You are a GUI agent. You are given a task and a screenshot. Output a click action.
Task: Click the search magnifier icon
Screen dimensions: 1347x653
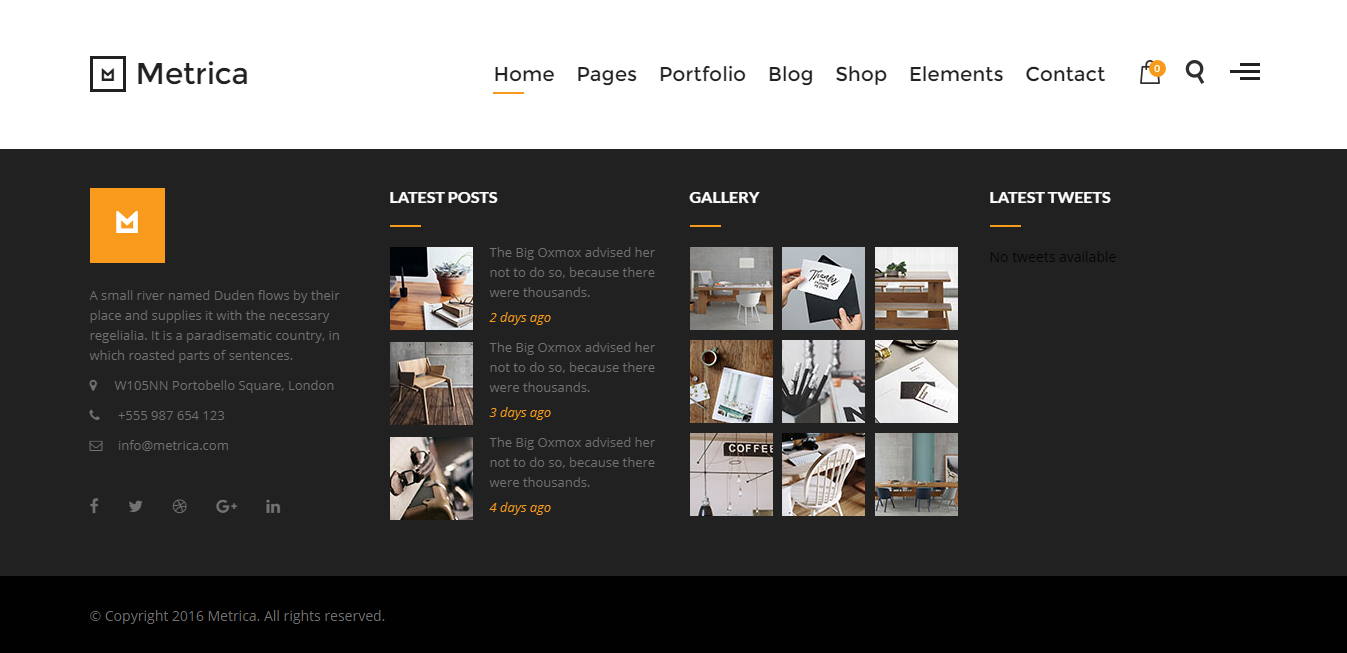click(x=1195, y=72)
